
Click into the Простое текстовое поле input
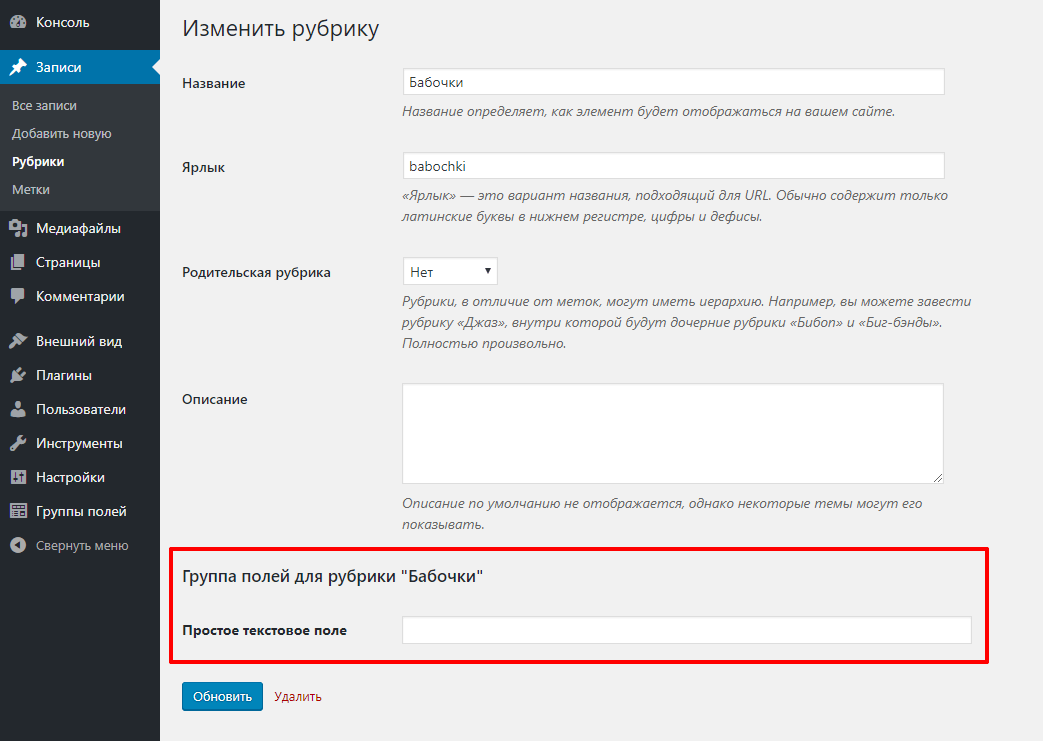tap(686, 630)
